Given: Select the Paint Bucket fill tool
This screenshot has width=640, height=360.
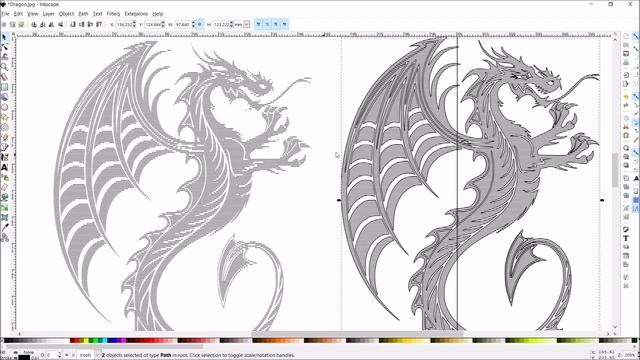Looking at the screenshot, I should coord(4,197).
